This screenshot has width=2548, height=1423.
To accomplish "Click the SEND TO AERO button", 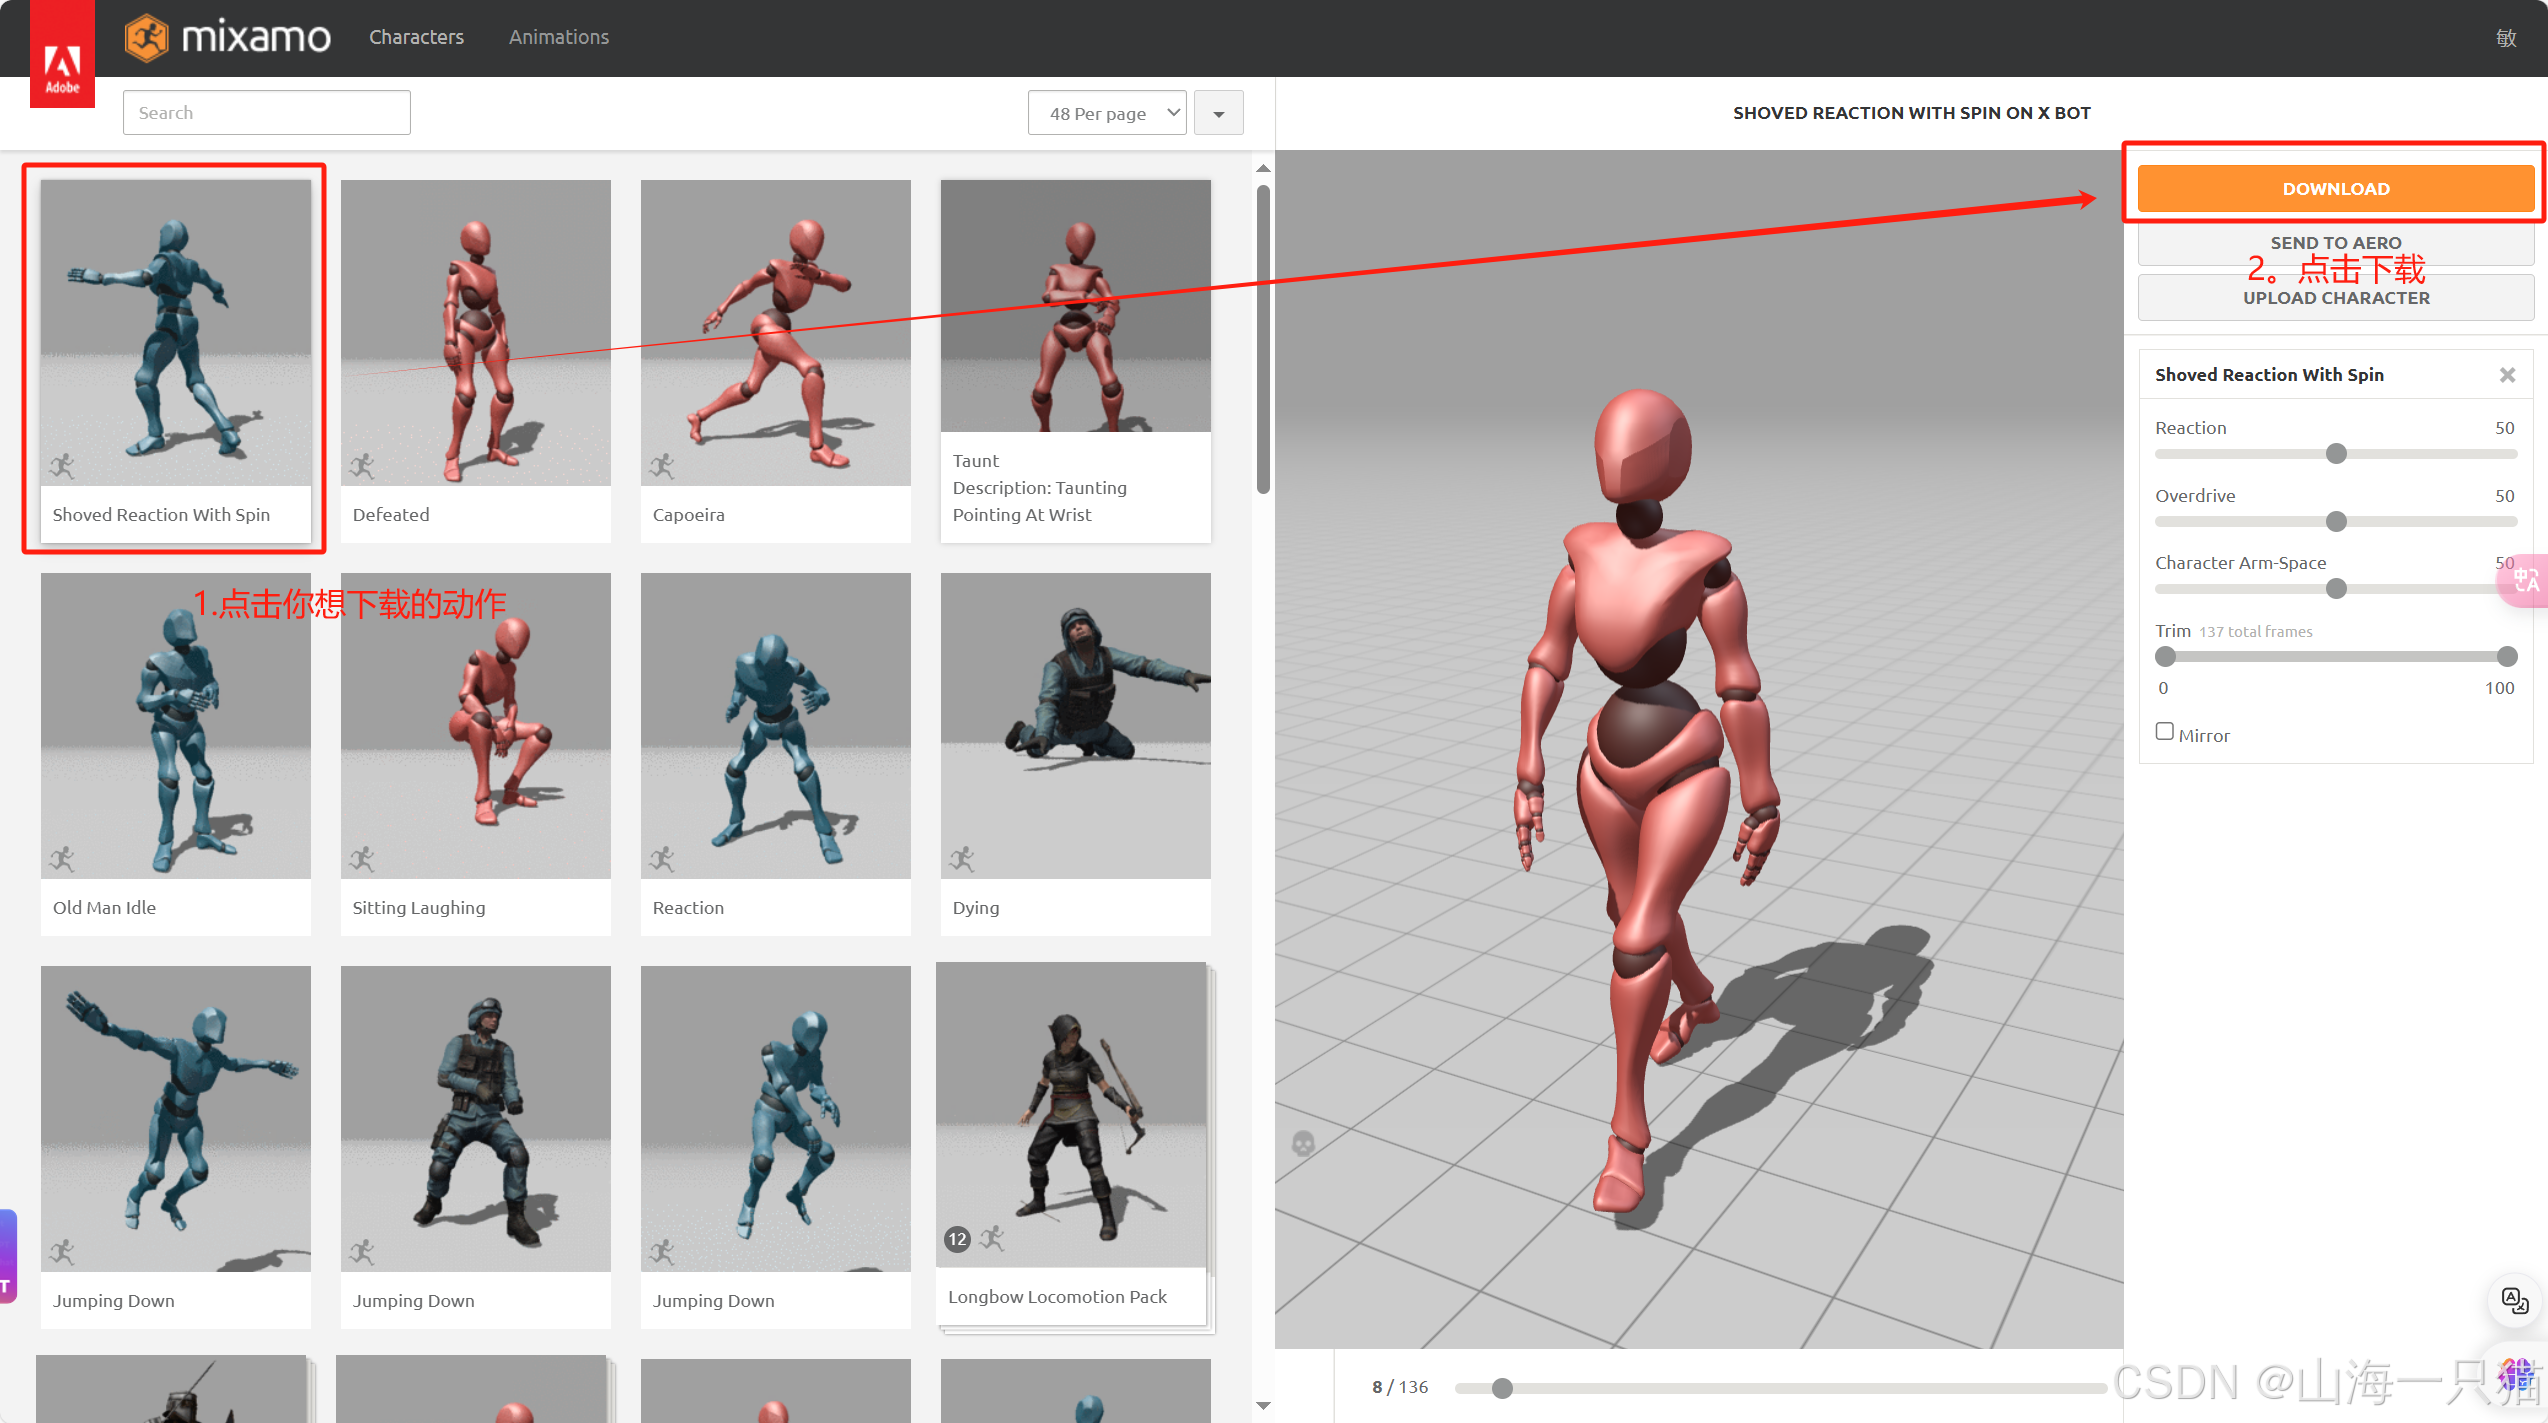I will 2336,243.
